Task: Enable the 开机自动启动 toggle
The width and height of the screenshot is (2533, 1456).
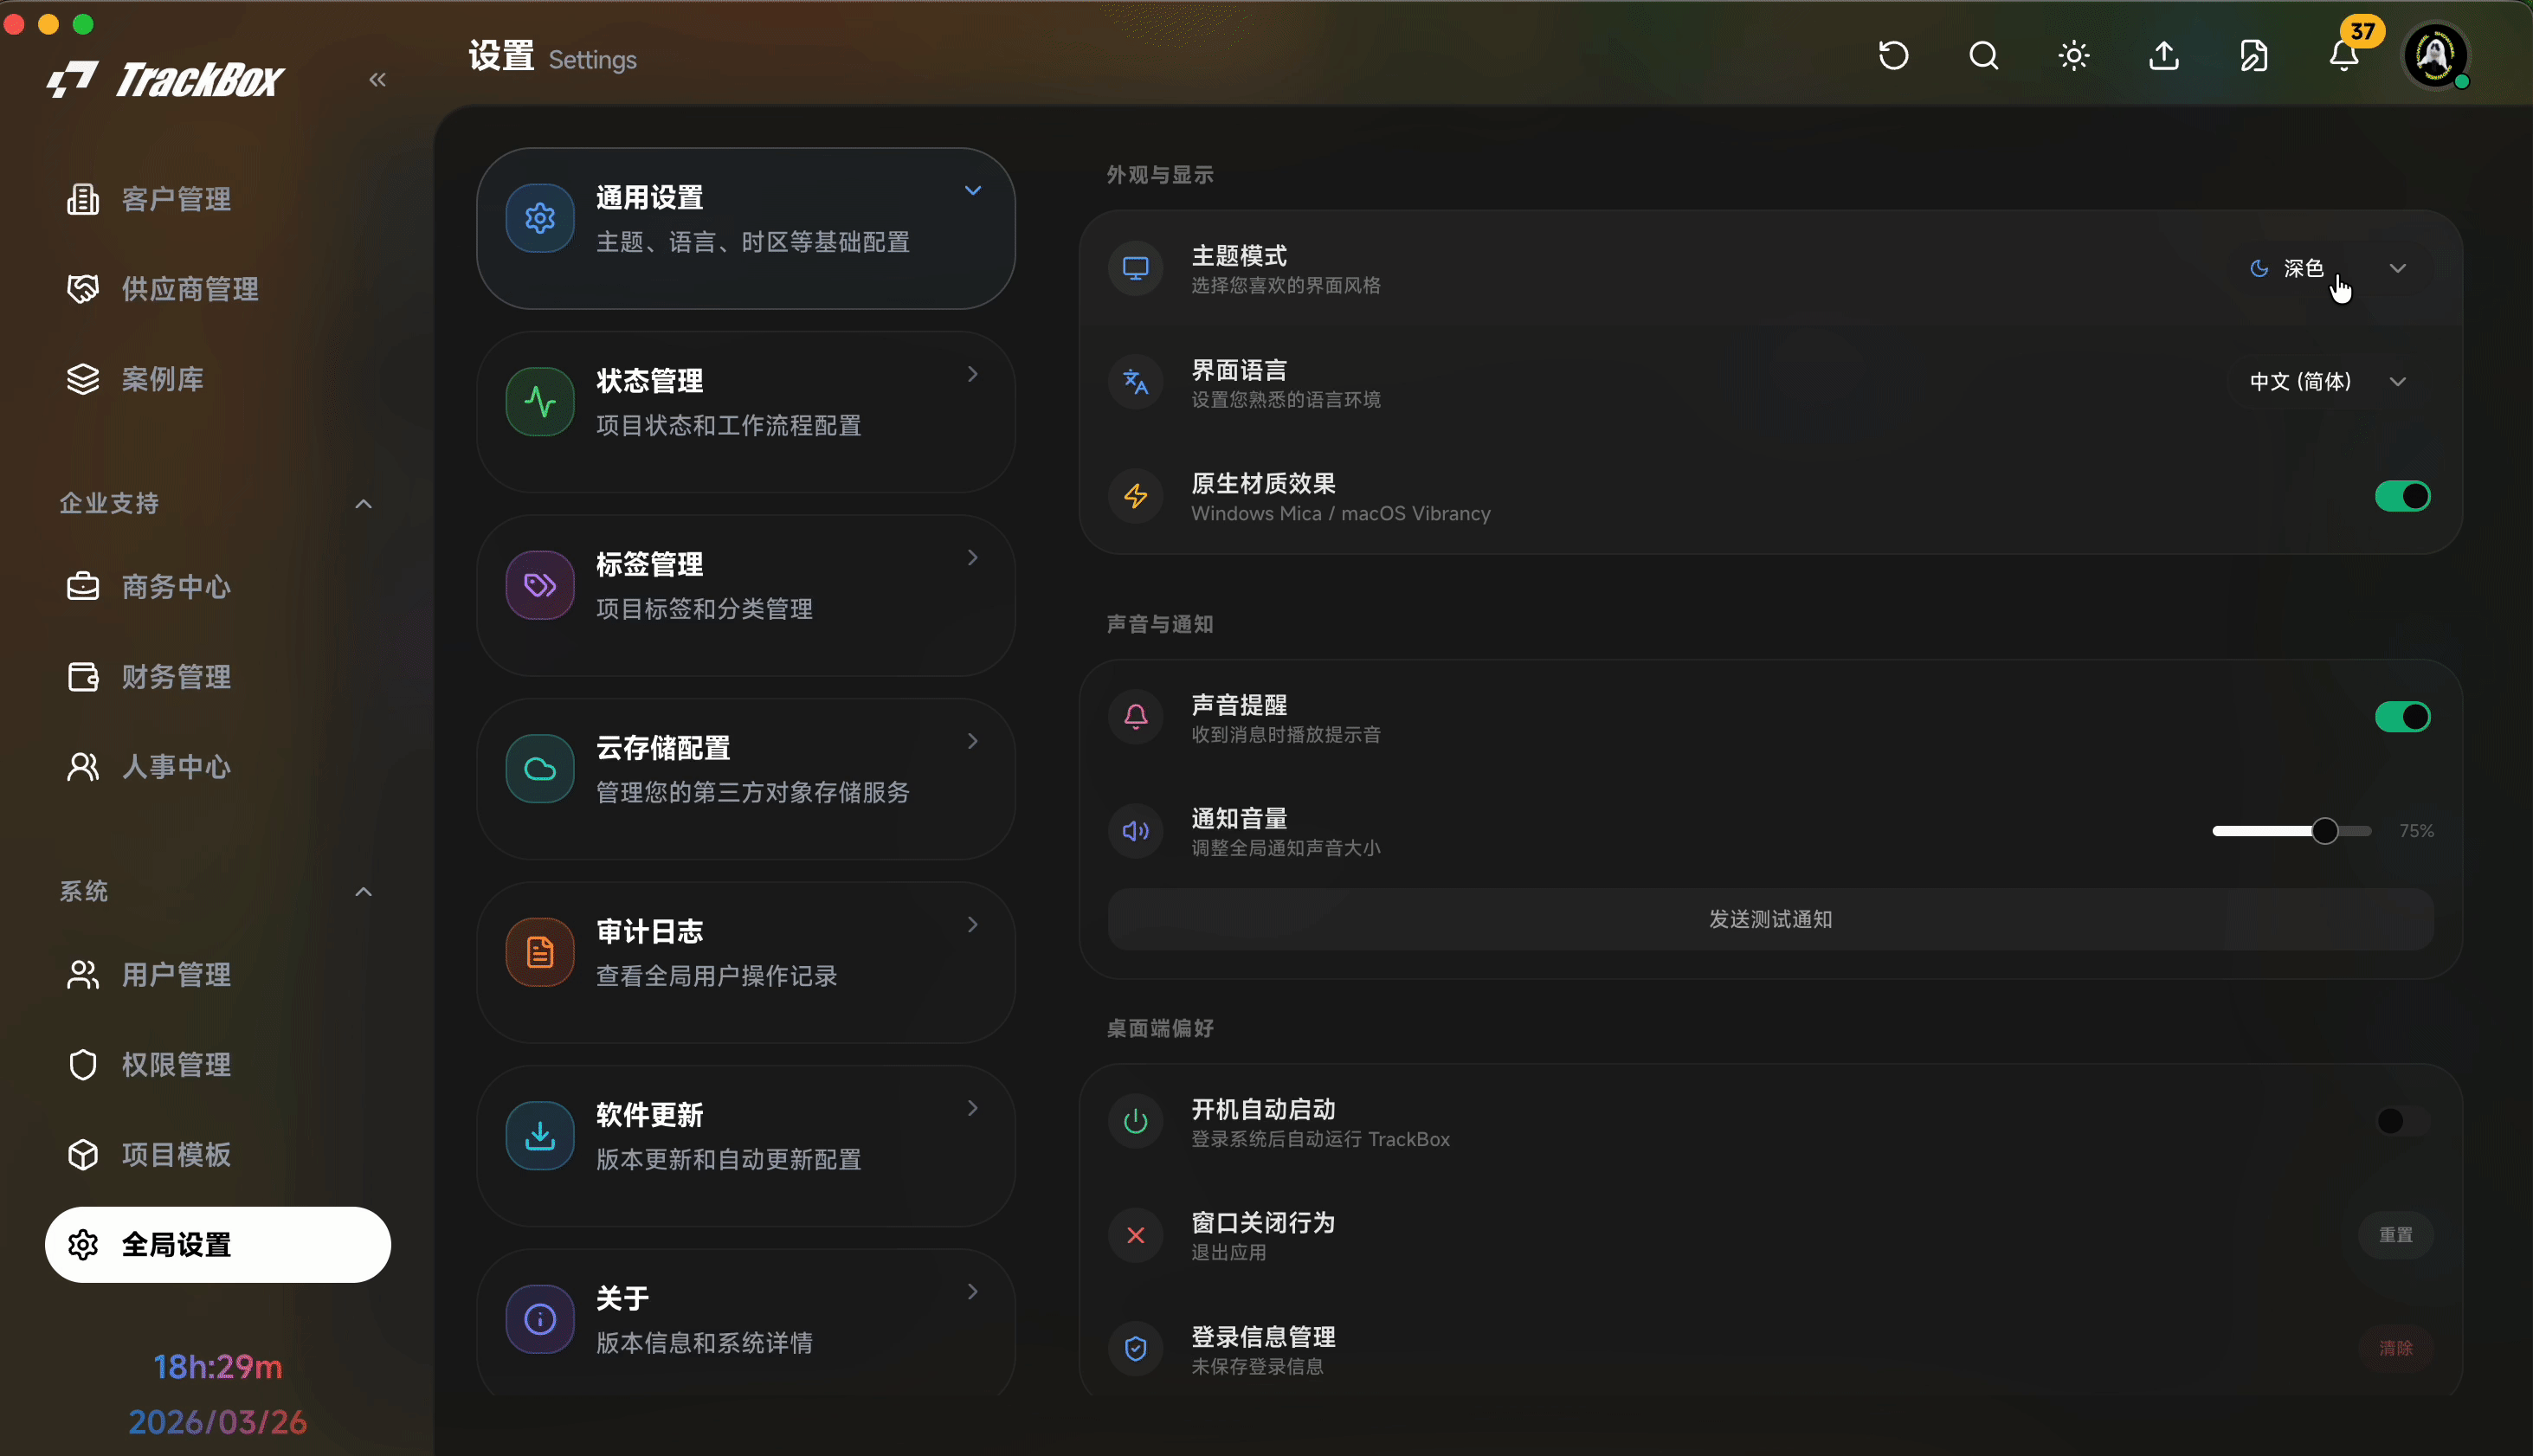Action: [x=2402, y=1121]
